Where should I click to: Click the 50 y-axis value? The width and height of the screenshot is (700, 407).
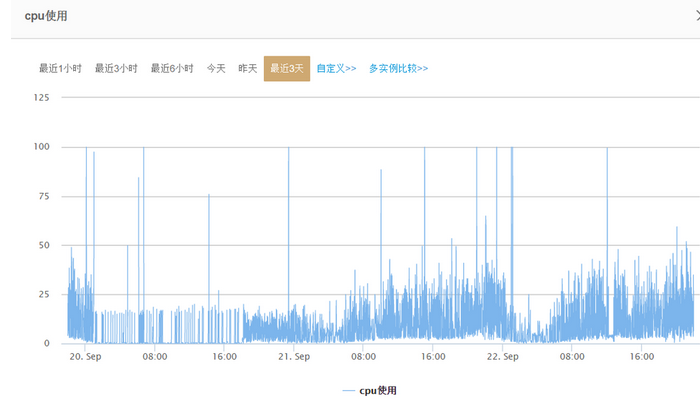pos(44,245)
